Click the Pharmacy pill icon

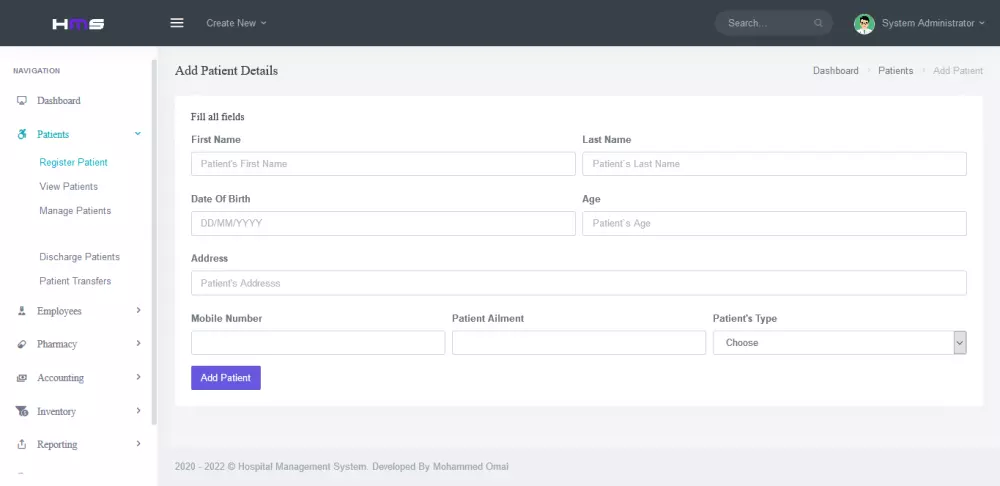[21, 344]
